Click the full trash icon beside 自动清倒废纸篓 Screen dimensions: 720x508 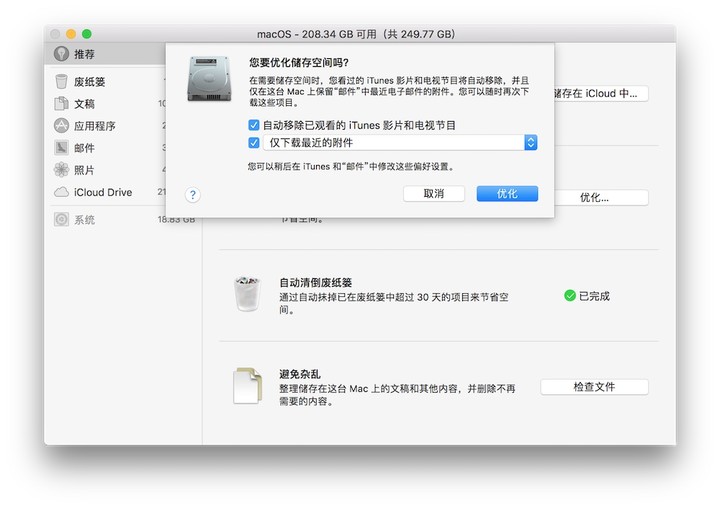243,295
